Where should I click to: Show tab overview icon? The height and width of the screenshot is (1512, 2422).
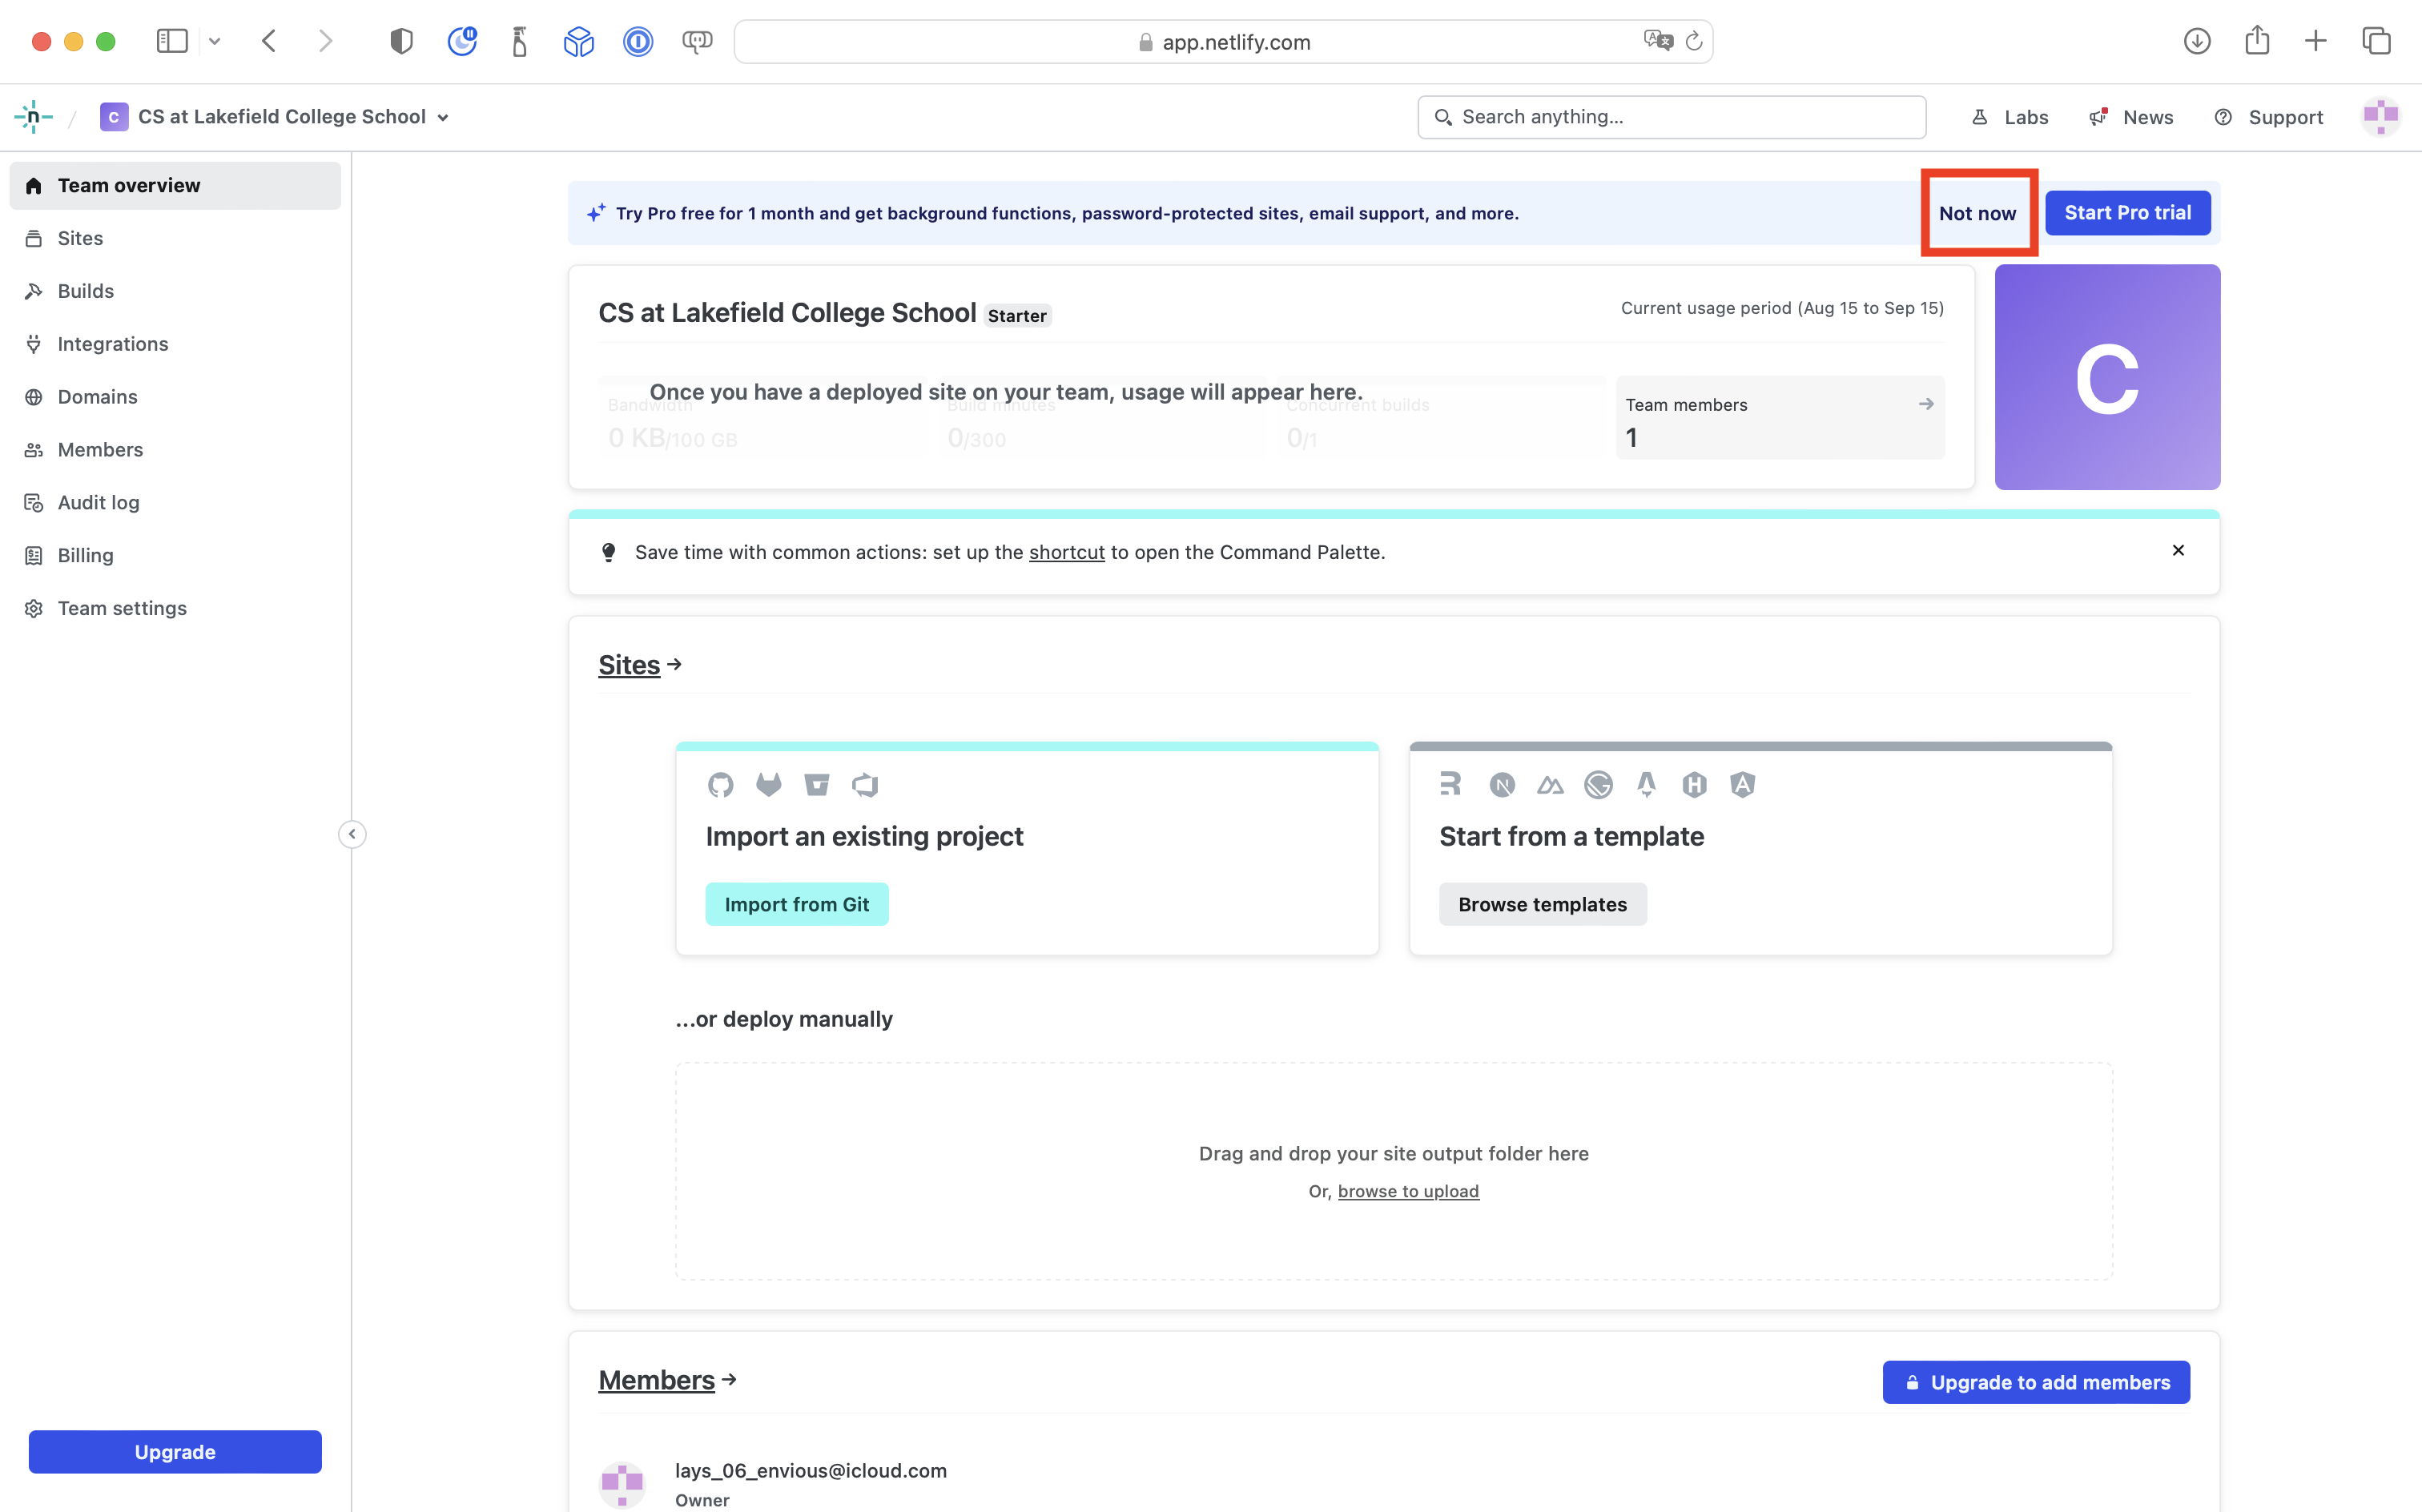(x=2376, y=41)
